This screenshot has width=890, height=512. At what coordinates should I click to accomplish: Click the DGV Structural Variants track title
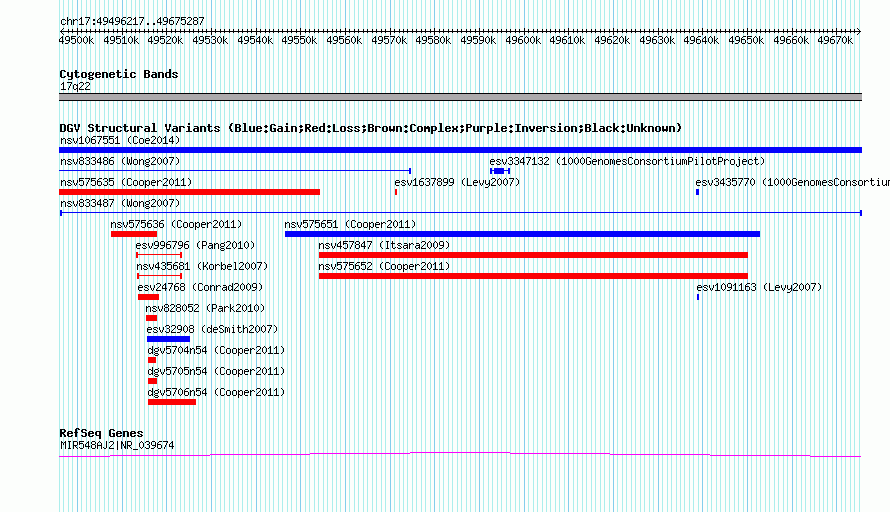coord(370,128)
